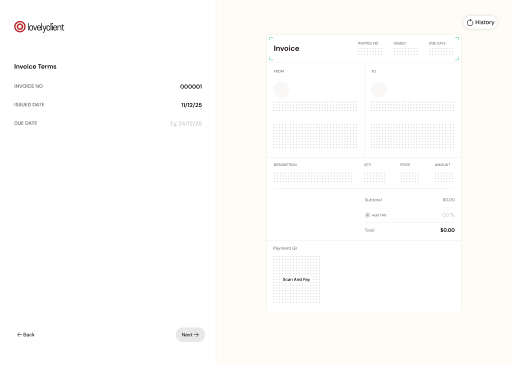Click the ISSUED DATE label
Viewport: 512px width, 365px height.
pyautogui.click(x=29, y=105)
